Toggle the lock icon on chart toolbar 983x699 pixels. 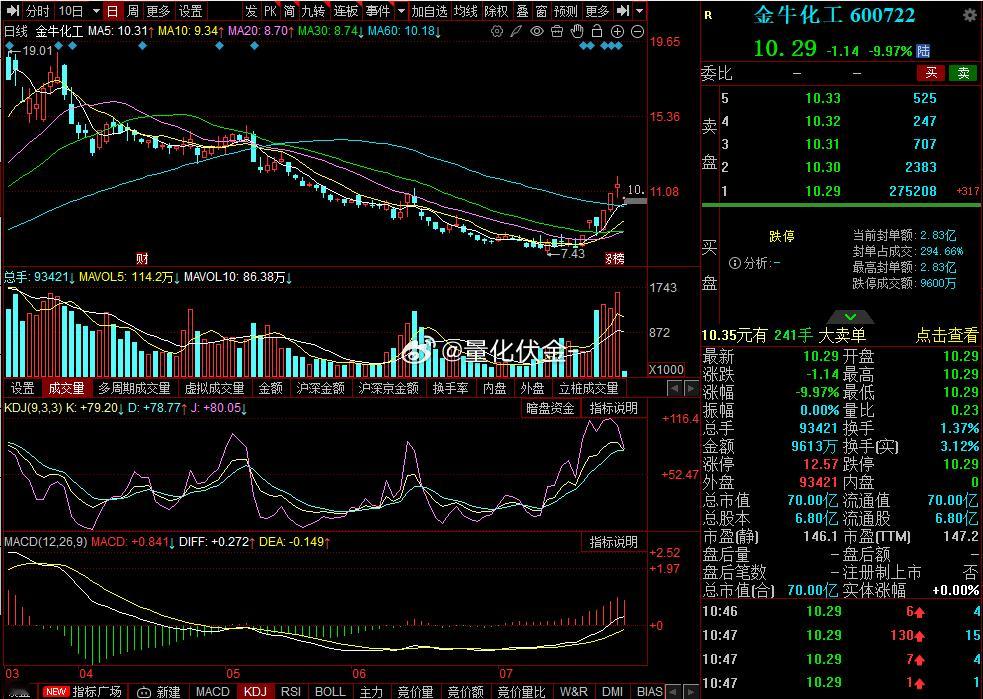pos(597,31)
